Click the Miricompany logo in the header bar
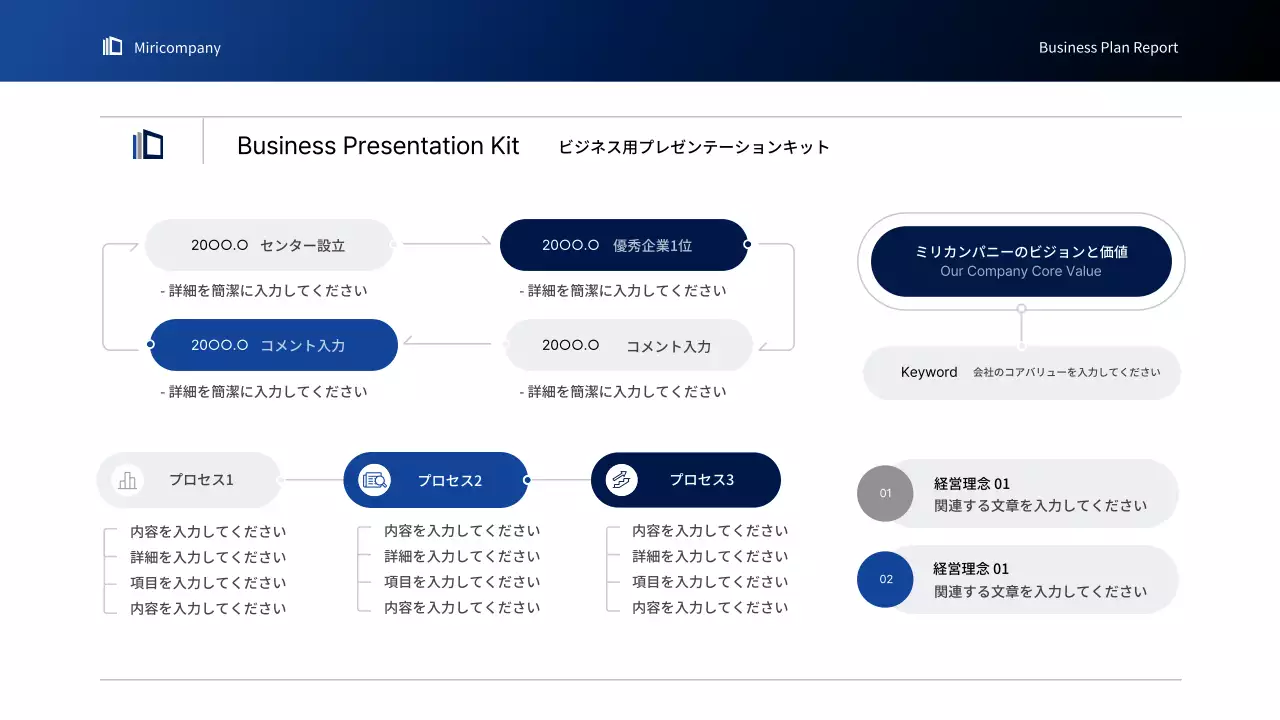The width and height of the screenshot is (1280, 720). (111, 46)
